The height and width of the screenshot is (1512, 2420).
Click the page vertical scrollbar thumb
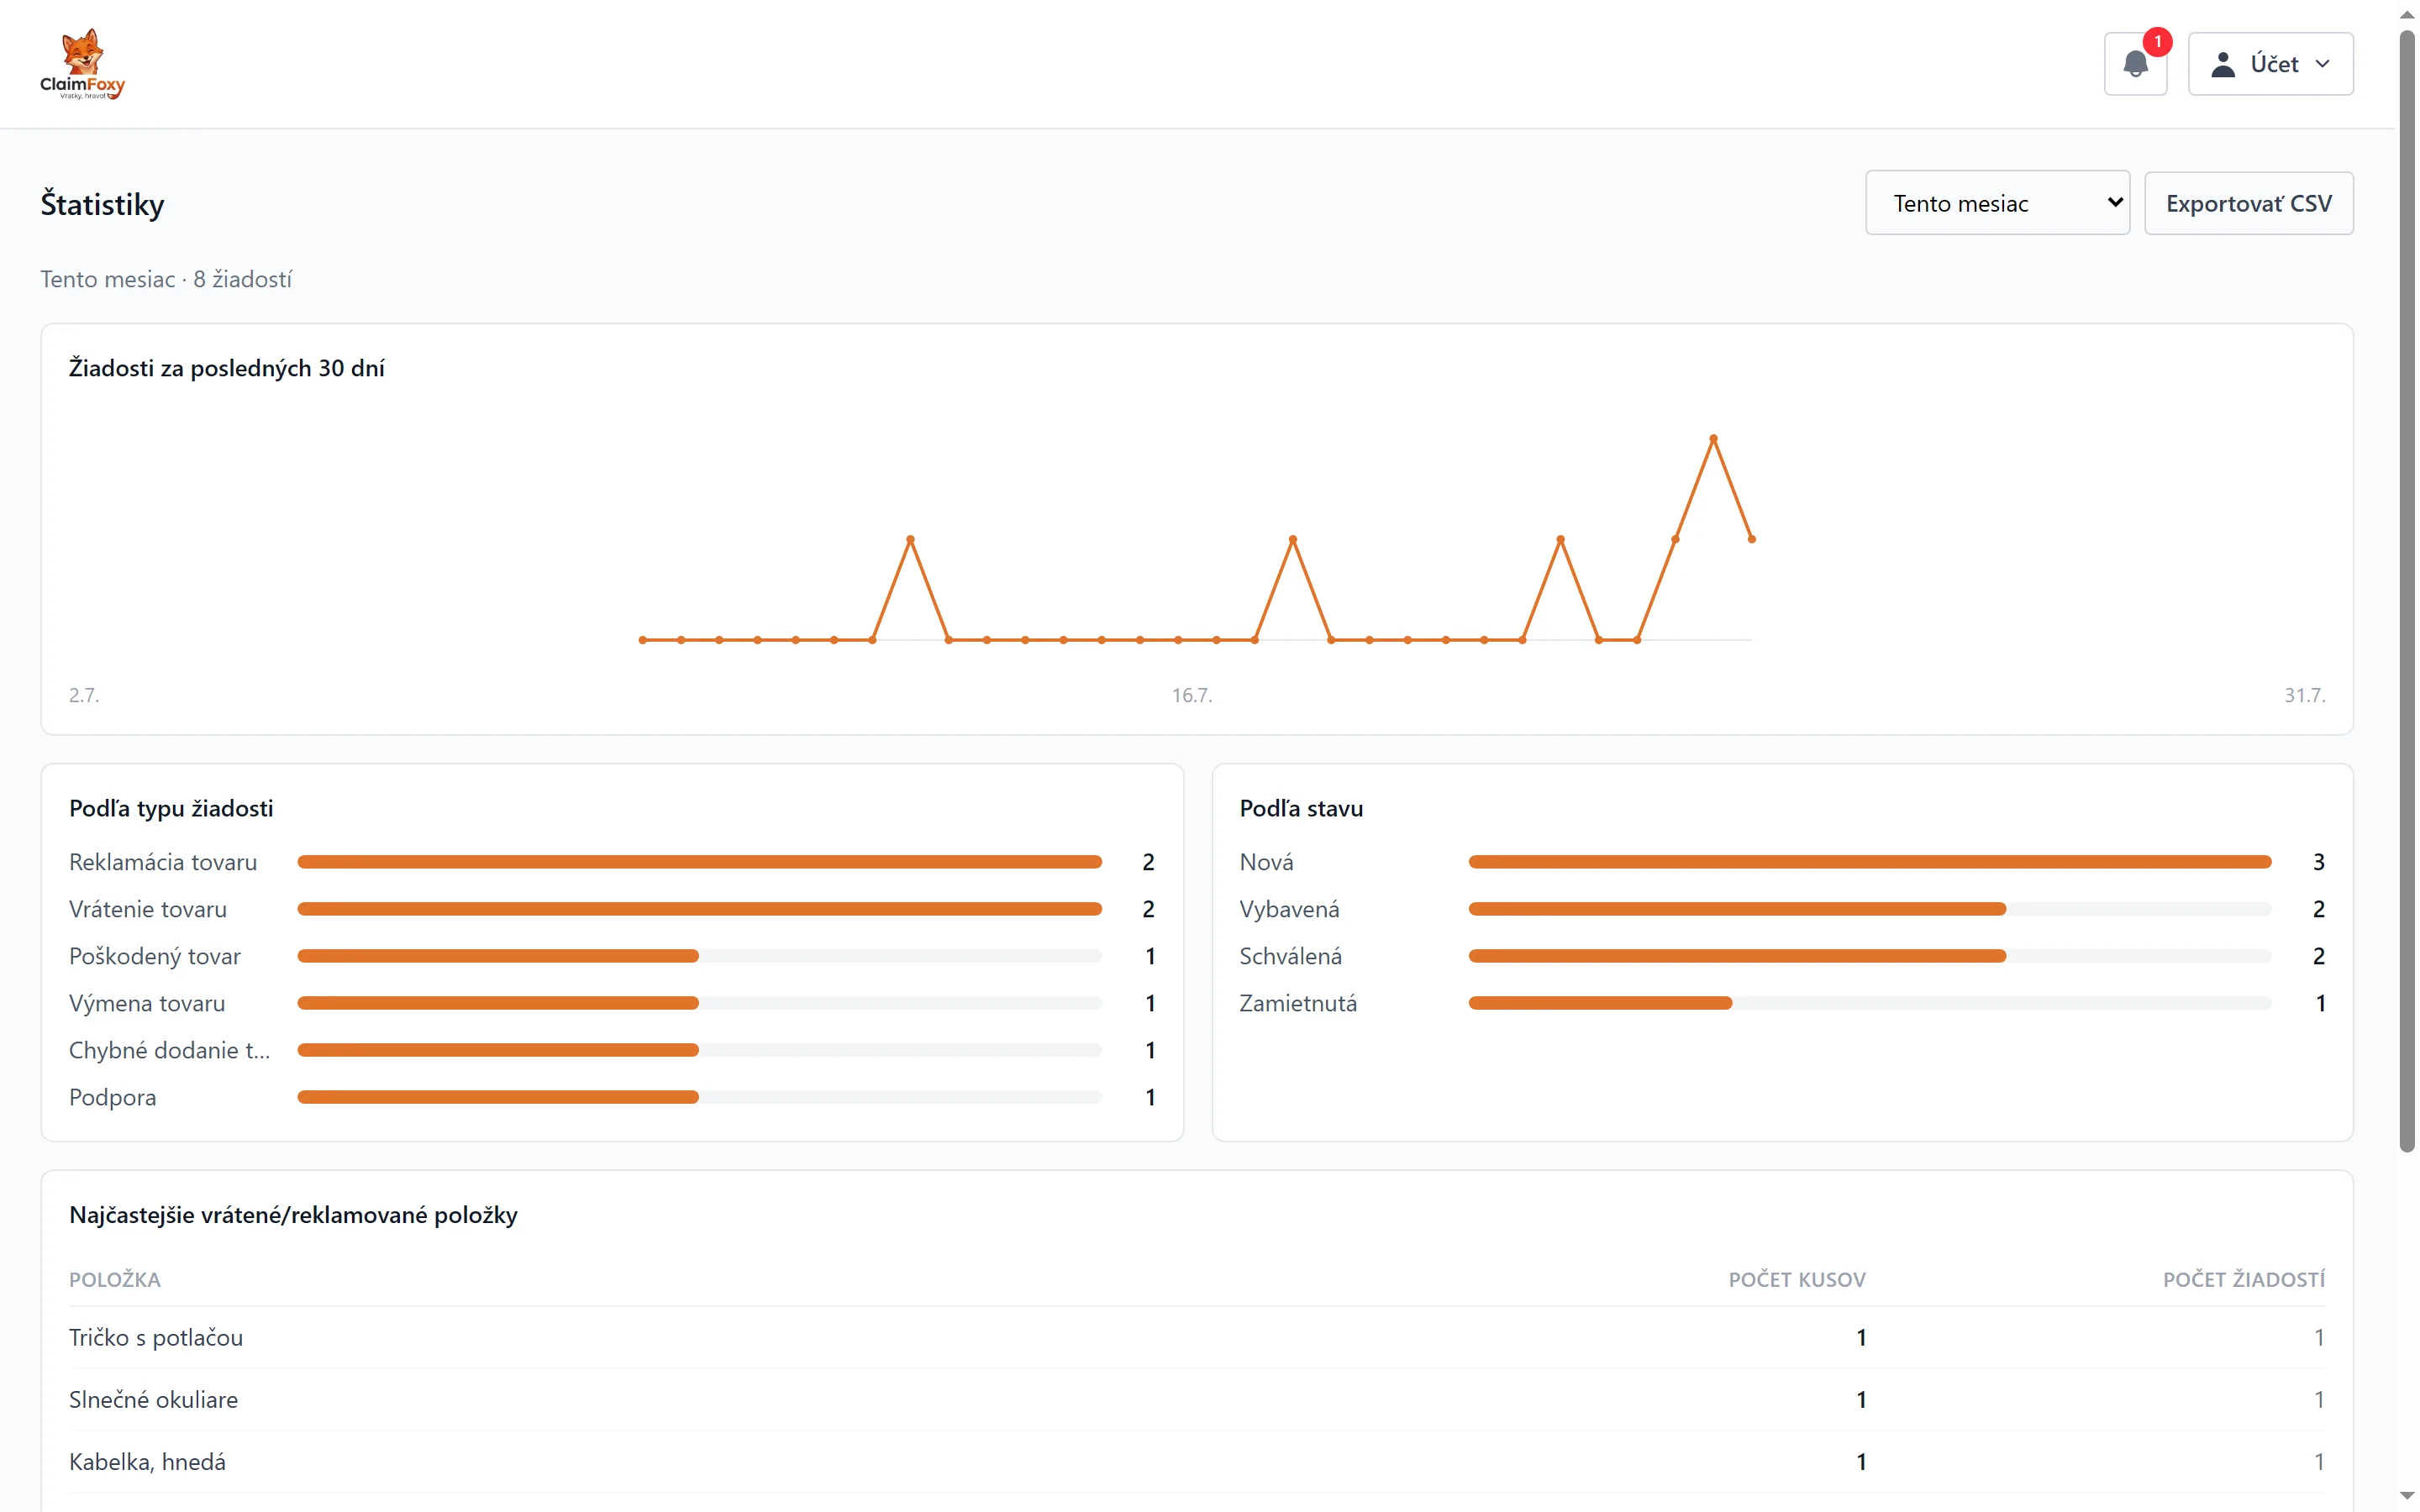(x=2407, y=590)
